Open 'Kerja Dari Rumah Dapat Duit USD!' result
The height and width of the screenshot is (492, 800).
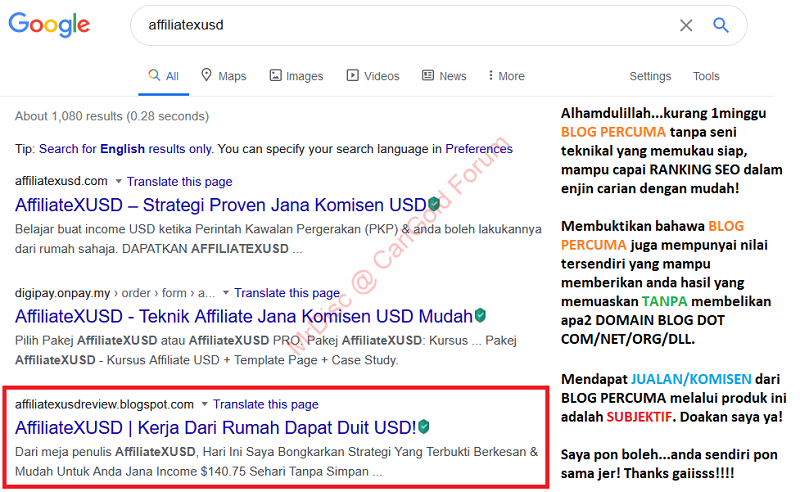[x=215, y=428]
